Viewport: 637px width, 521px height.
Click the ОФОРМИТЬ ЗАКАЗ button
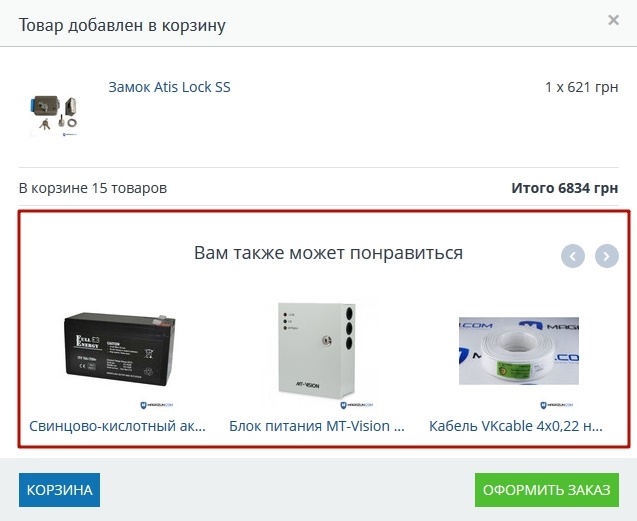pyautogui.click(x=547, y=490)
